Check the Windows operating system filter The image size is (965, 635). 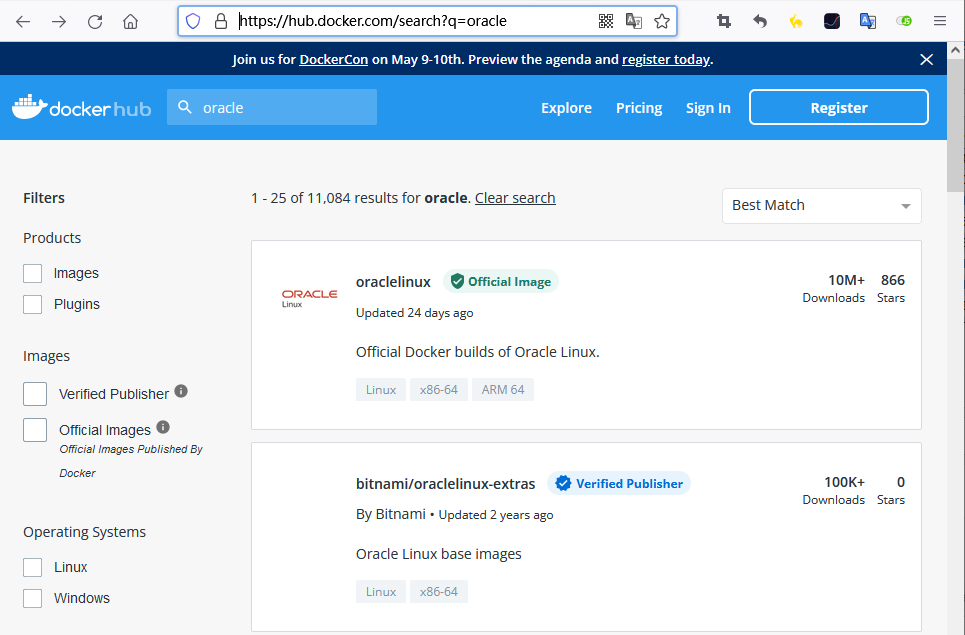[33, 598]
